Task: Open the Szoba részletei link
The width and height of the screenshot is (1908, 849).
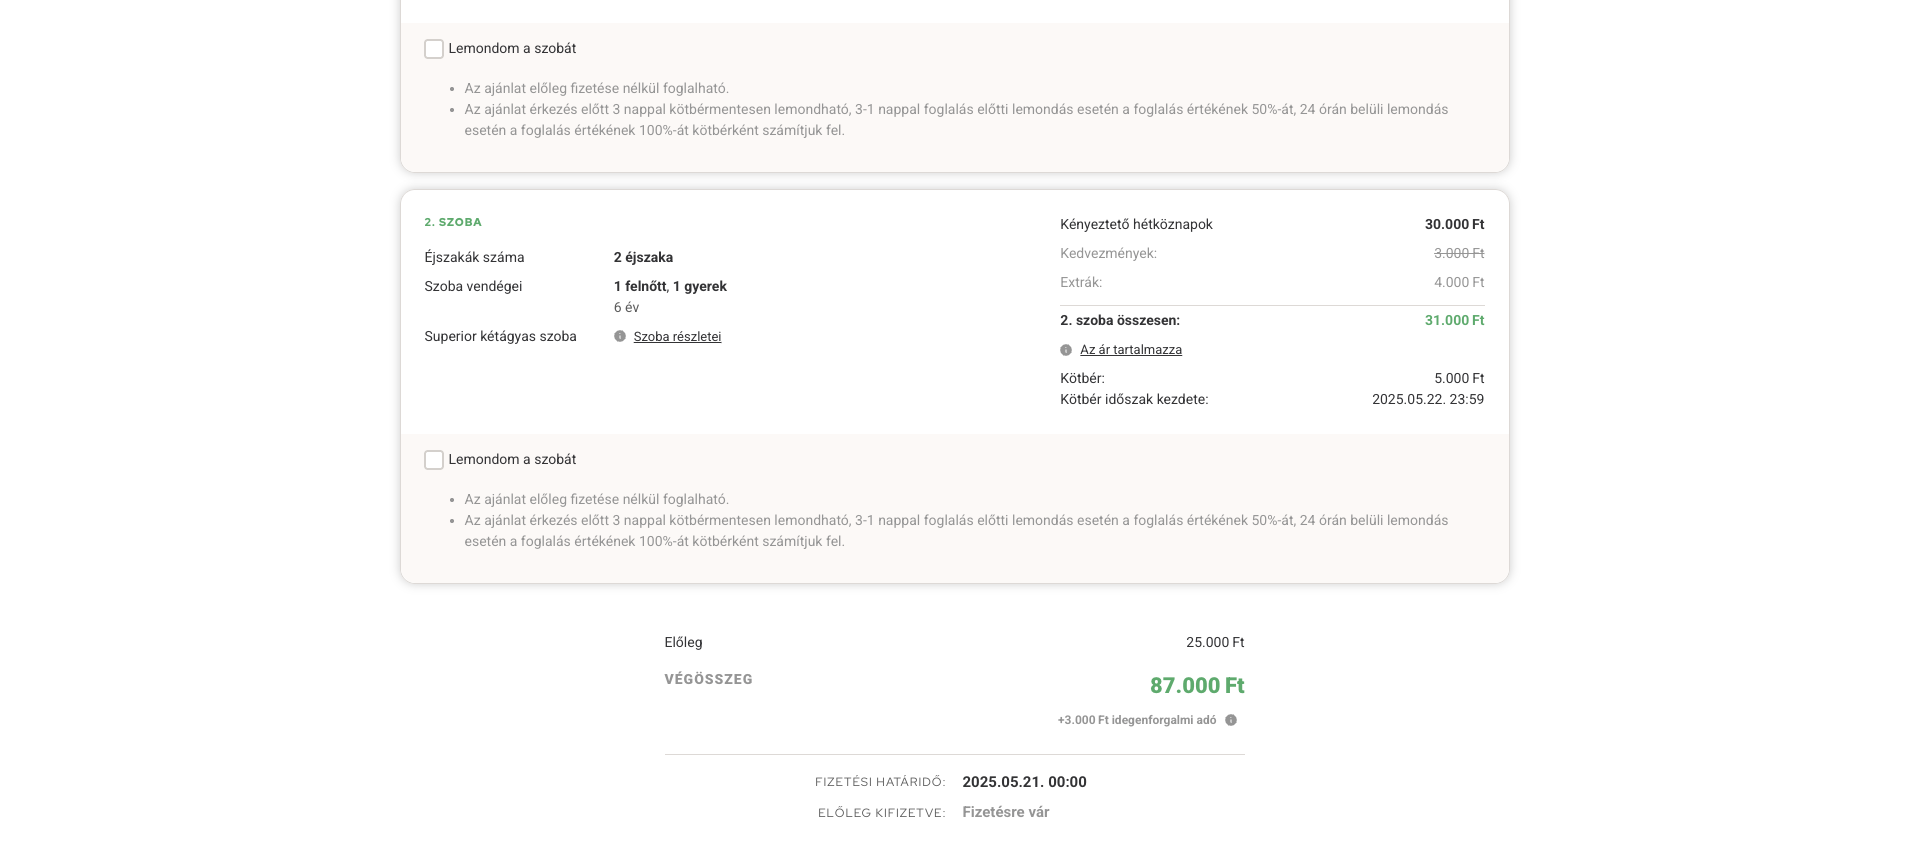Action: 677,337
